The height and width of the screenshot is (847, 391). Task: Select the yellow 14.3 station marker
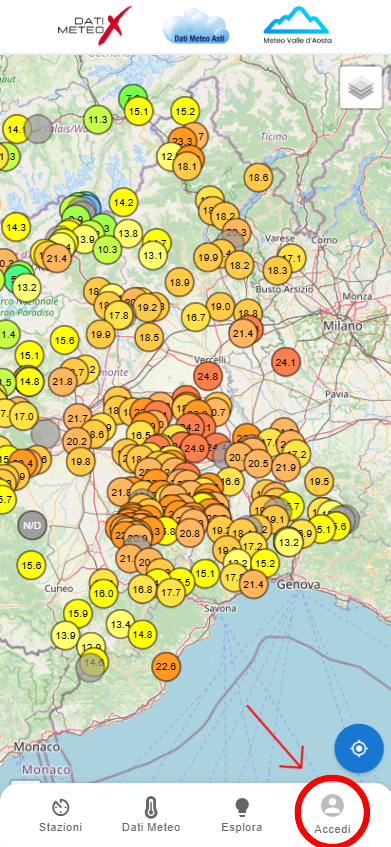pyautogui.click(x=16, y=227)
